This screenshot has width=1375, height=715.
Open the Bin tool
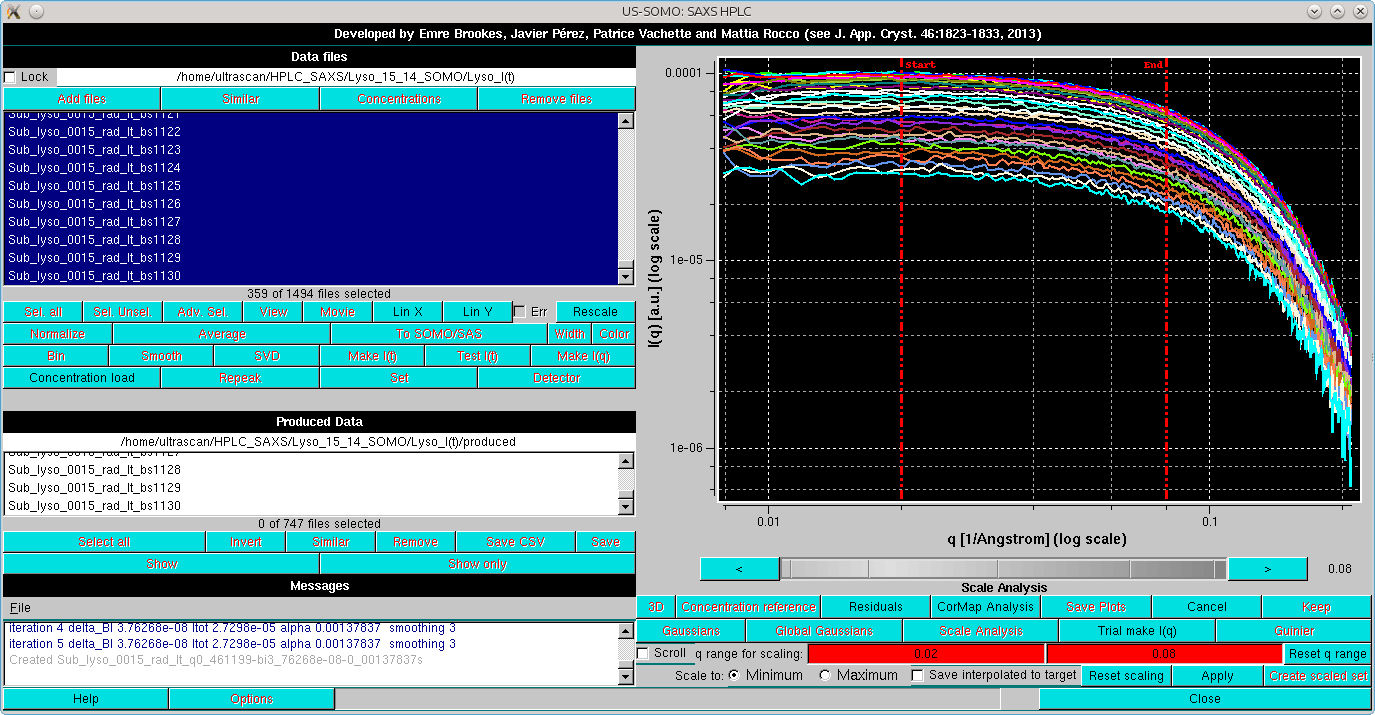pos(55,355)
